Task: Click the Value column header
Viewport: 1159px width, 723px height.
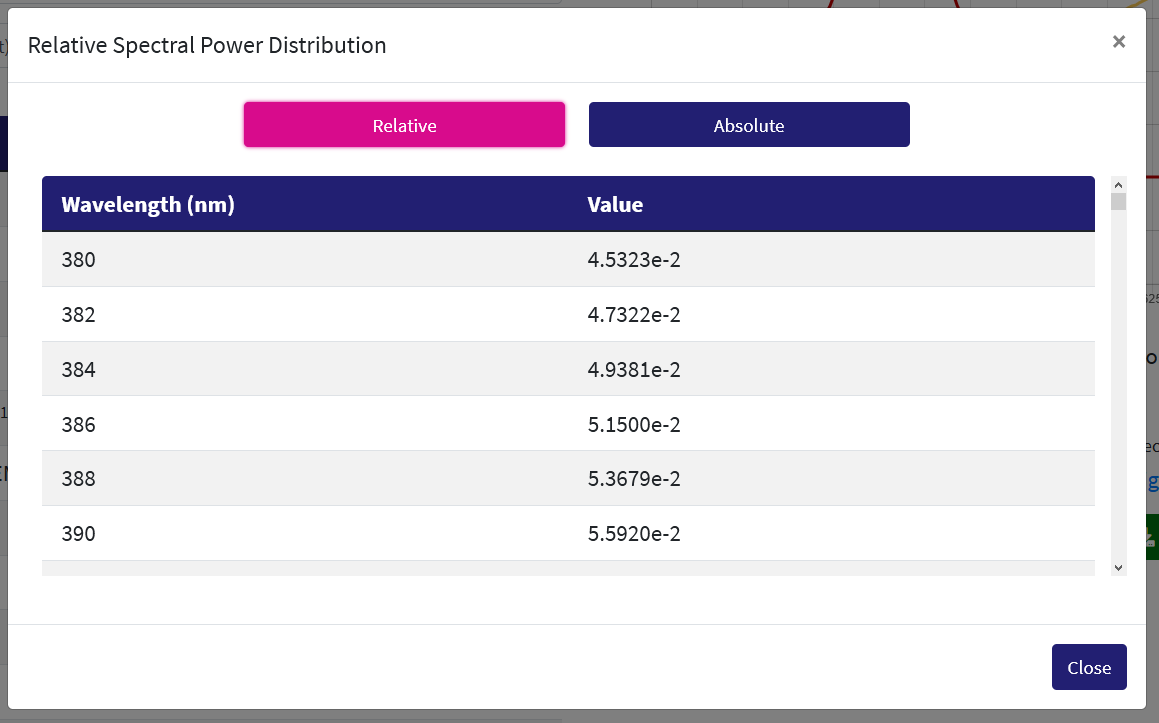Action: click(615, 205)
